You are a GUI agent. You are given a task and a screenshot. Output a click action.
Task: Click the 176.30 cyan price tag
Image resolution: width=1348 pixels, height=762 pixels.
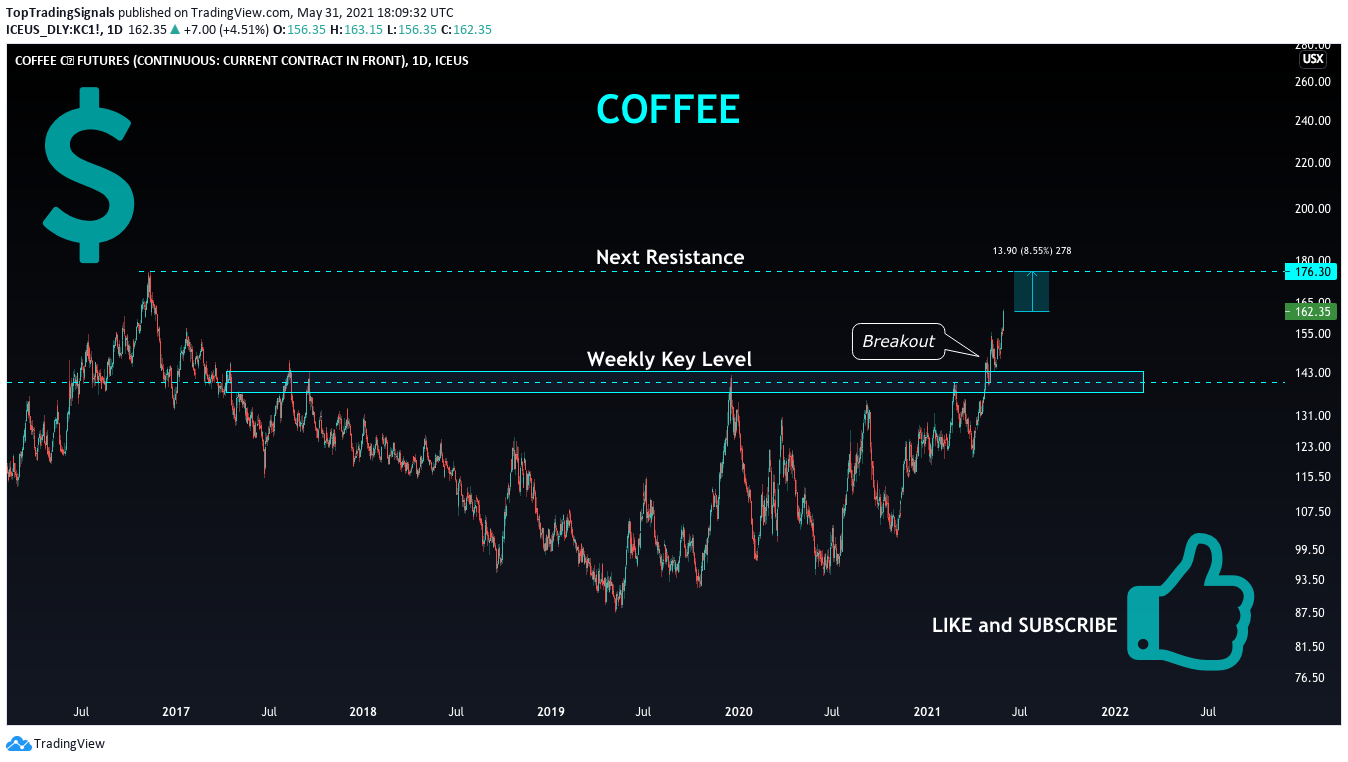click(1311, 271)
